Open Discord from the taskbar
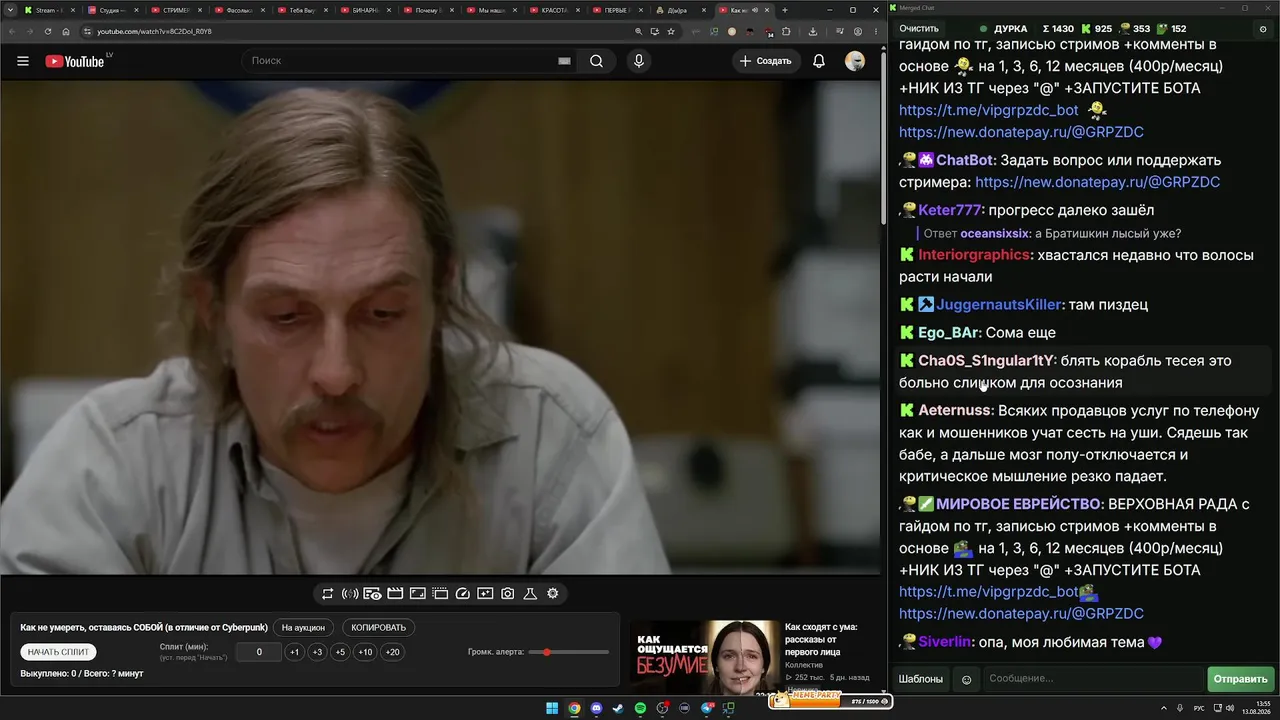Image resolution: width=1280 pixels, height=720 pixels. point(596,709)
